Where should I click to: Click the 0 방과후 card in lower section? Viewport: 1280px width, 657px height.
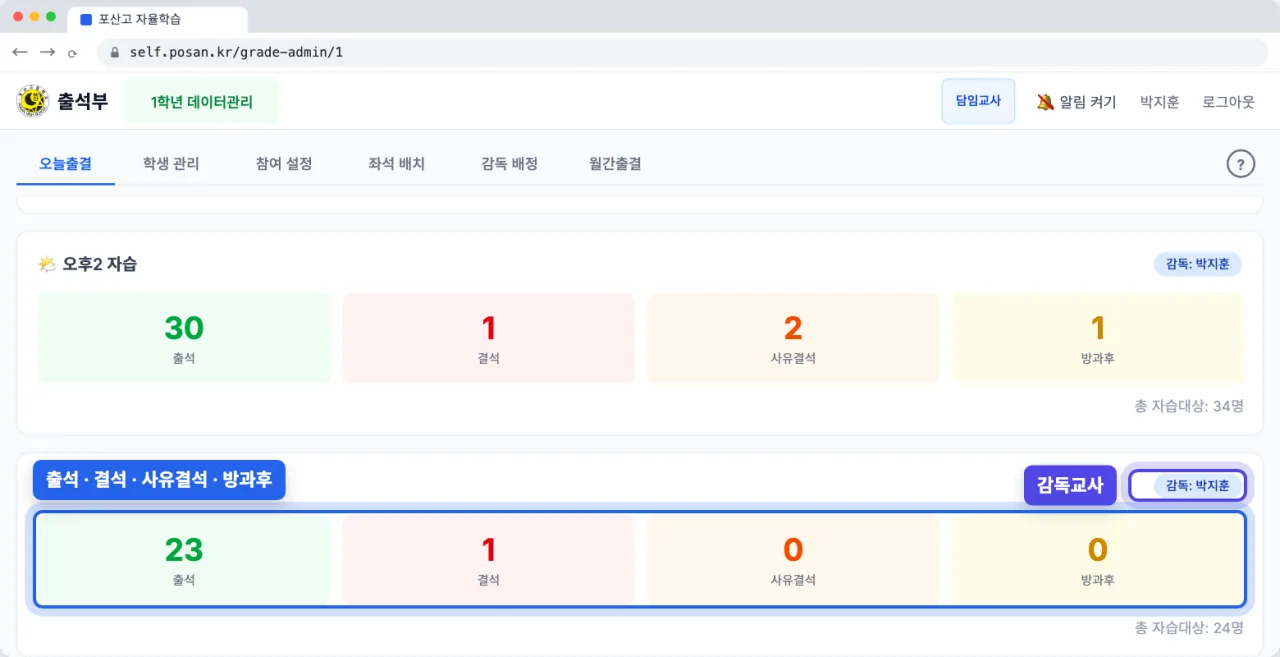[x=1098, y=560]
